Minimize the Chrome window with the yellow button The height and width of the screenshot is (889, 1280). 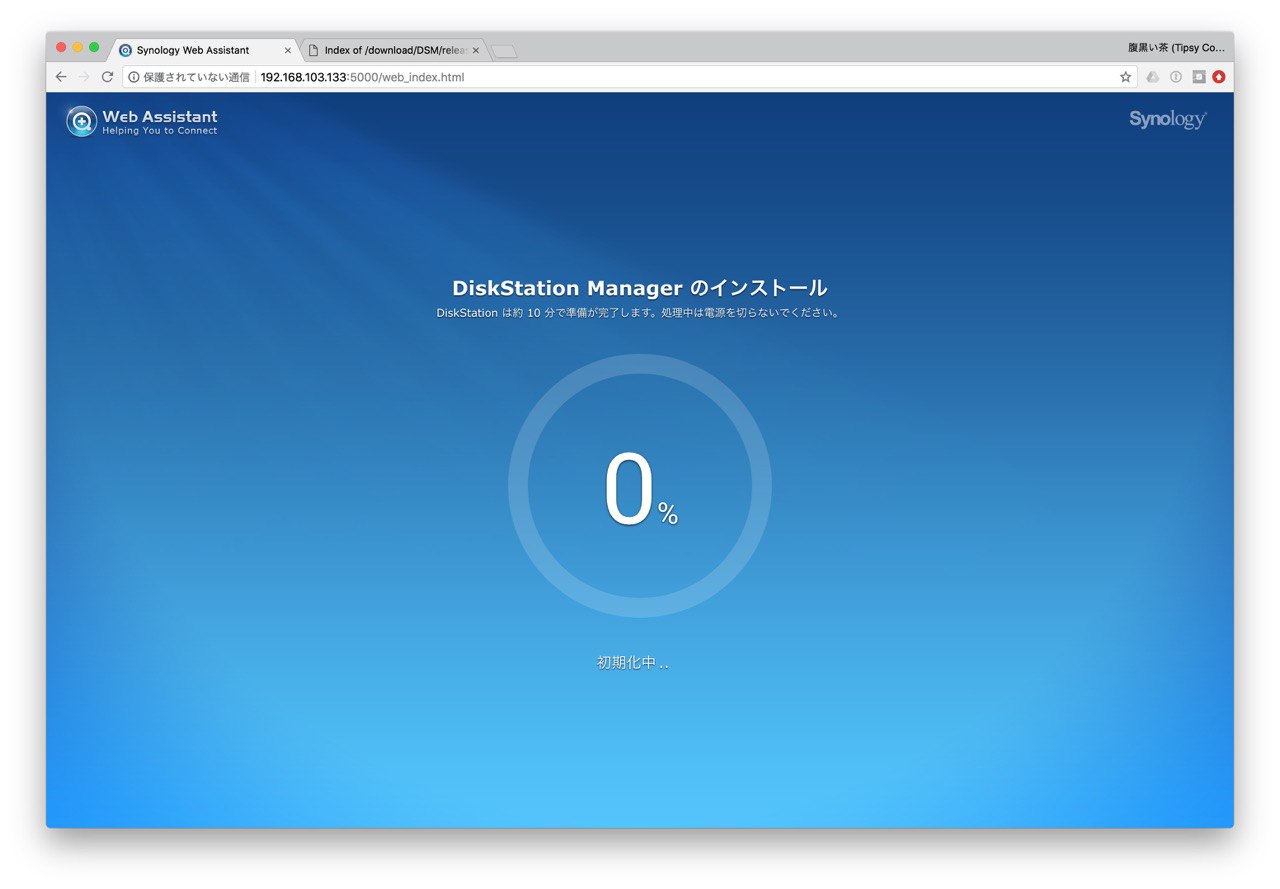coord(78,47)
